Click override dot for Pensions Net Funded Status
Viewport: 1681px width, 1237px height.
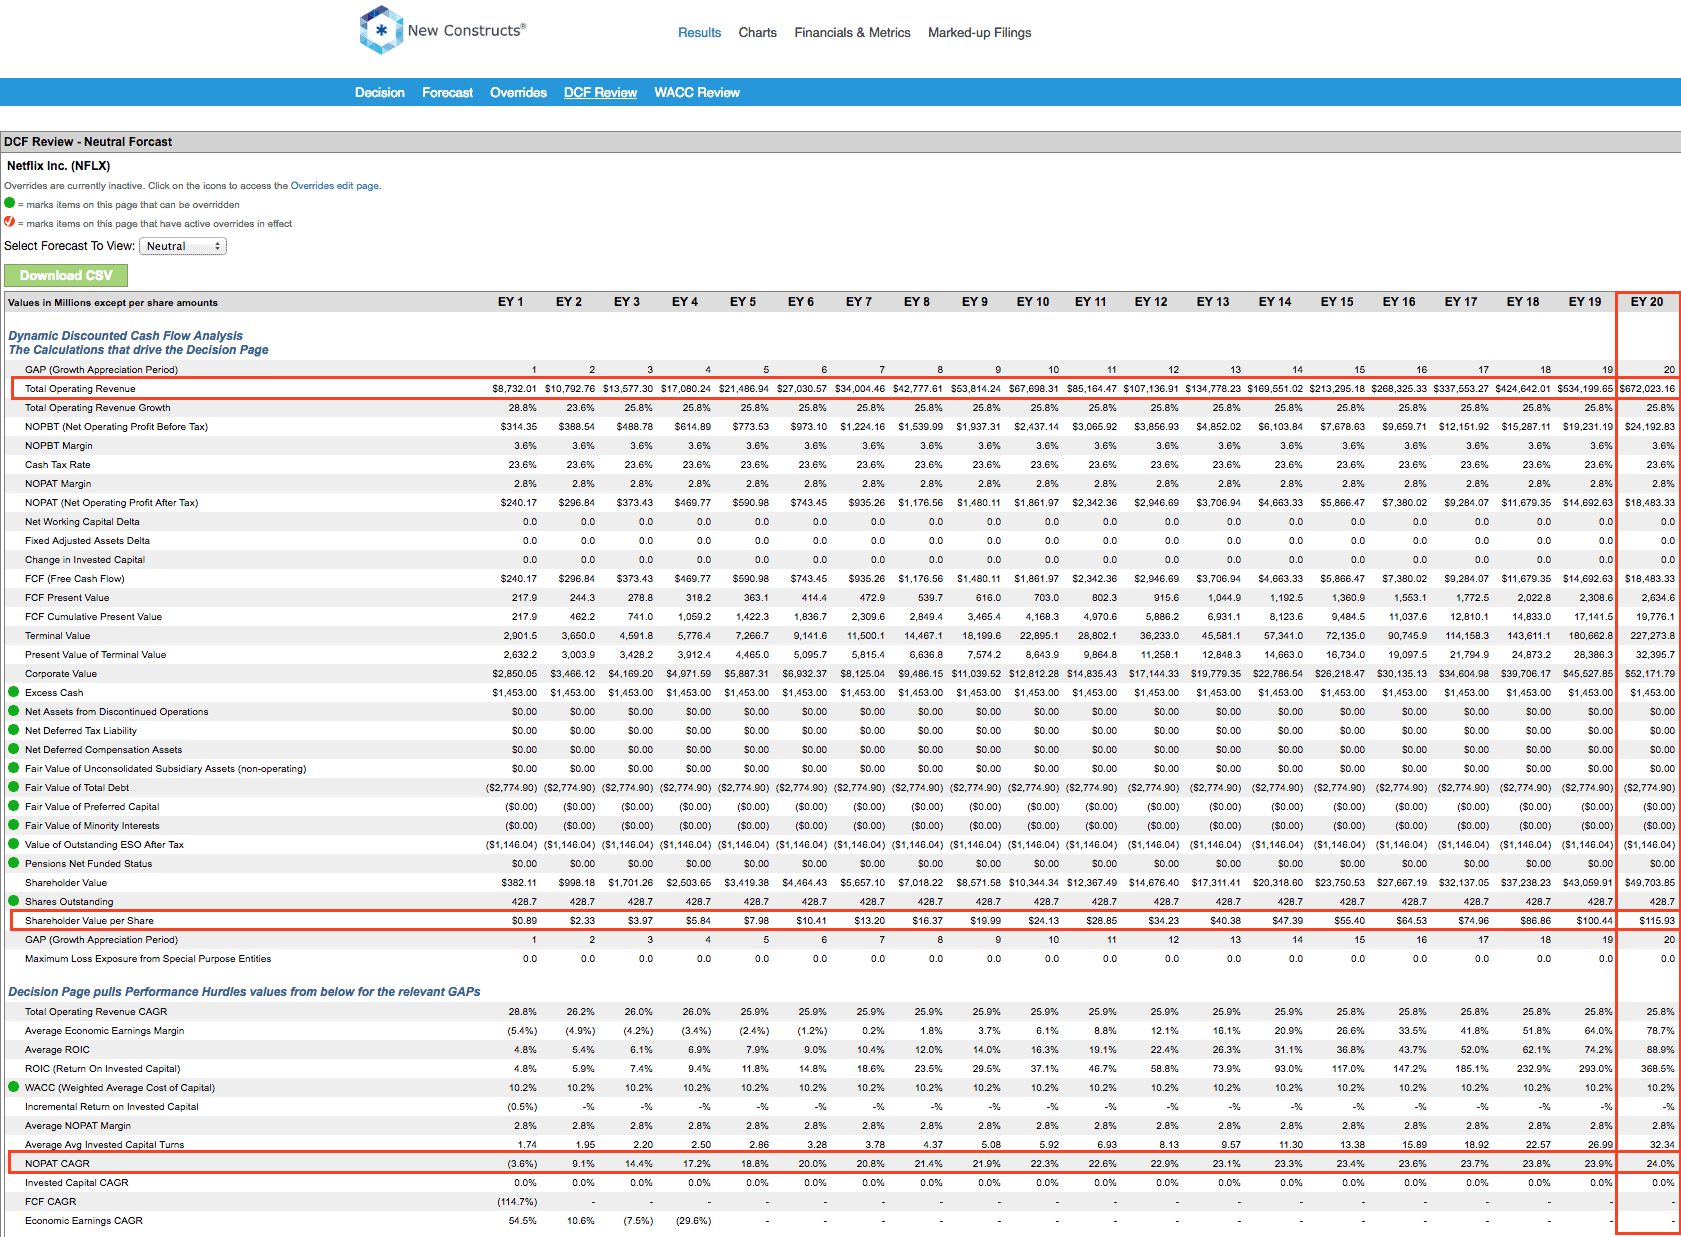click(x=14, y=863)
